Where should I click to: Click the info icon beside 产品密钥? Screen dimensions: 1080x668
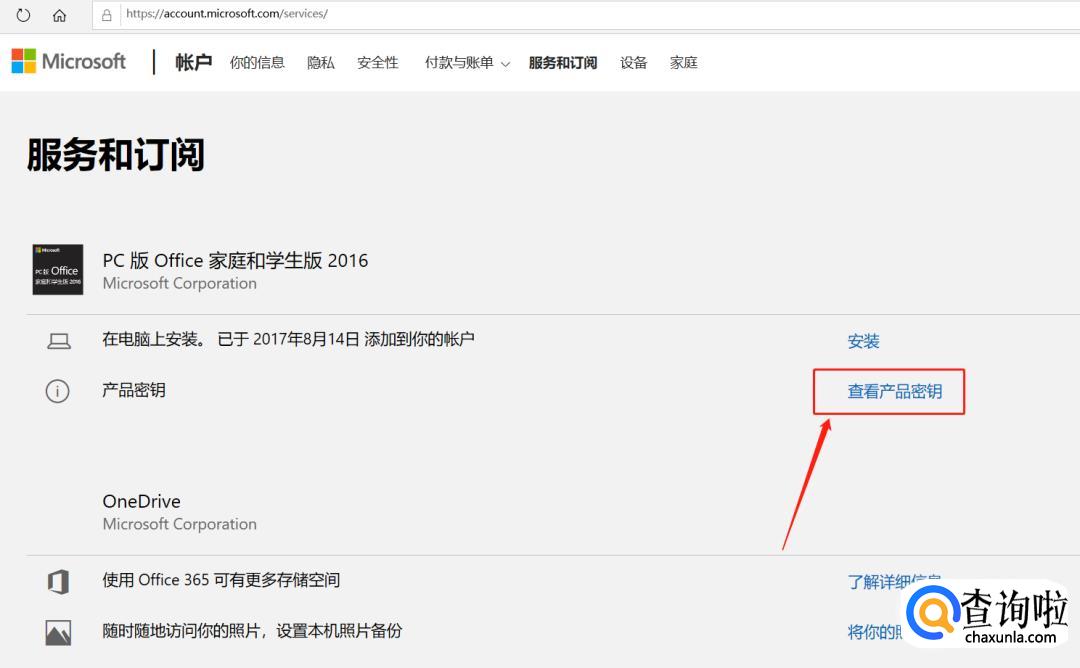(57, 391)
